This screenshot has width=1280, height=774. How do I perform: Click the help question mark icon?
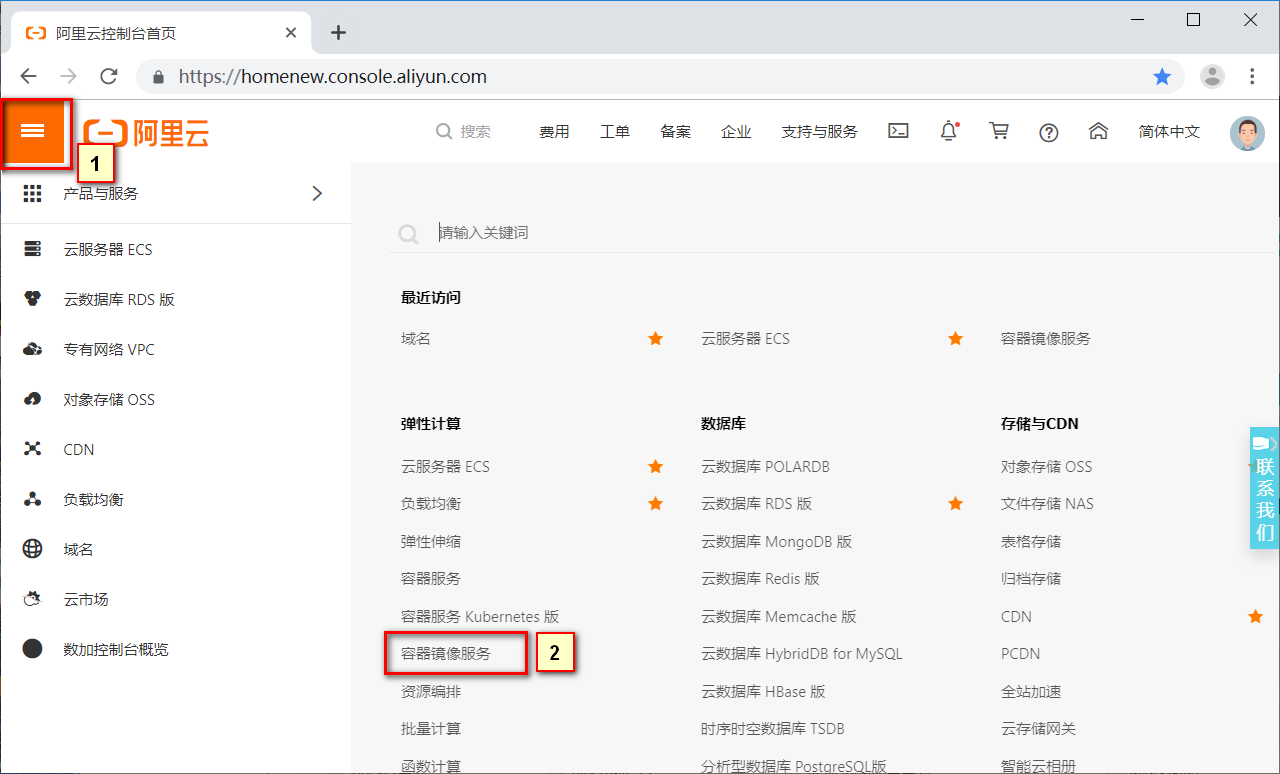[x=1048, y=131]
